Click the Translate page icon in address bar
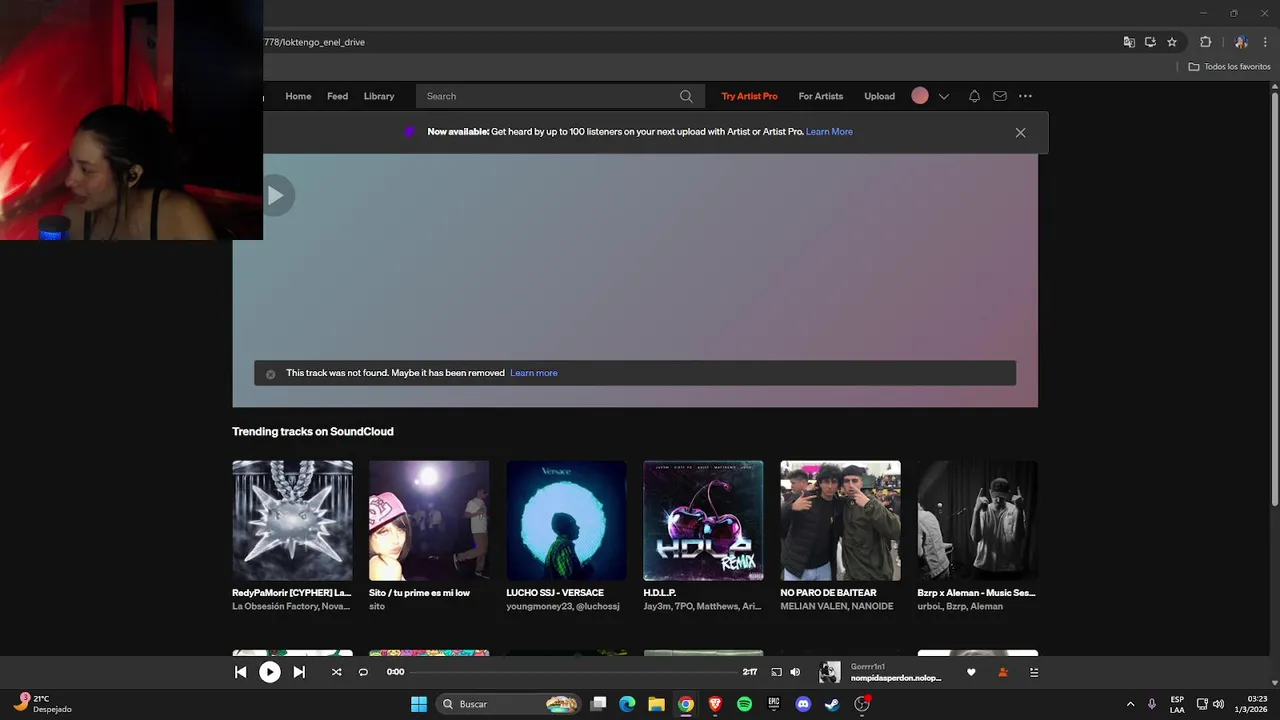Image resolution: width=1280 pixels, height=720 pixels. coord(1129,42)
